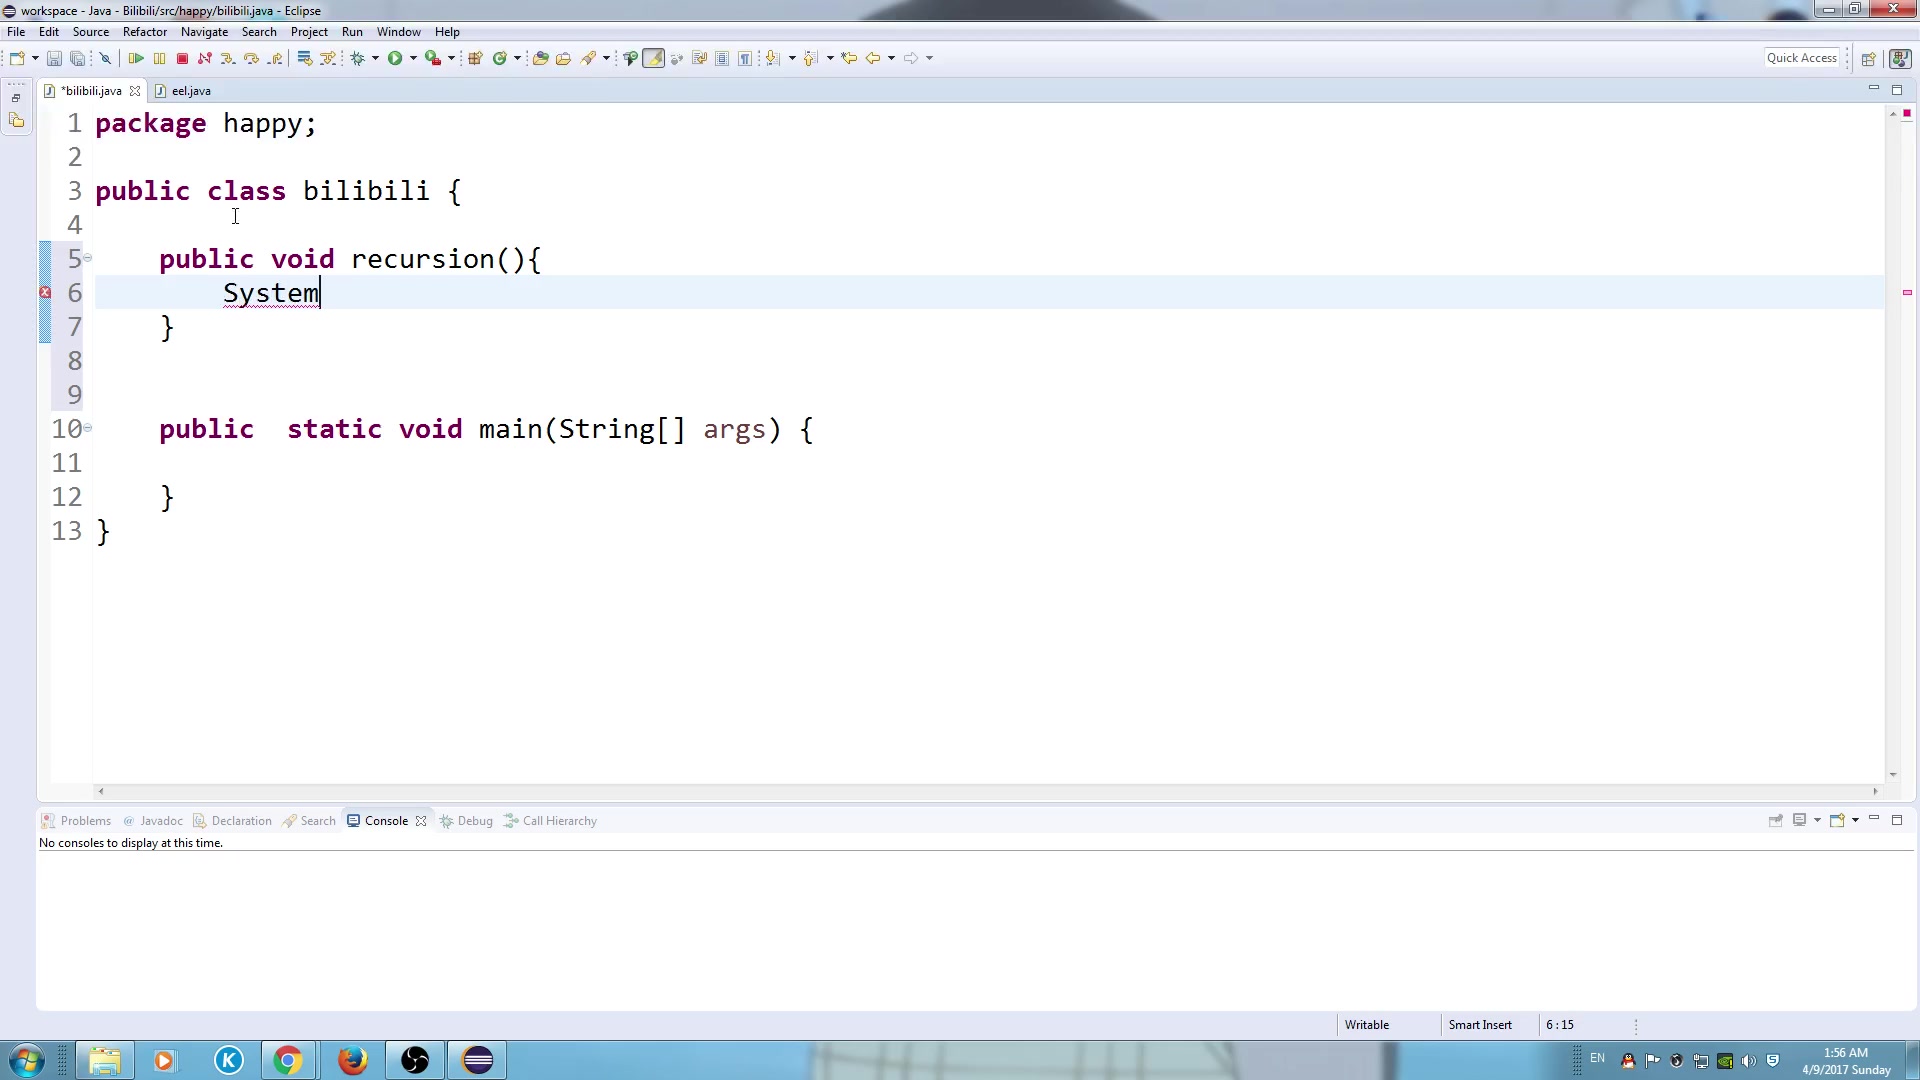Click the Quick Access search field
This screenshot has height=1080, width=1920.
click(x=1801, y=58)
